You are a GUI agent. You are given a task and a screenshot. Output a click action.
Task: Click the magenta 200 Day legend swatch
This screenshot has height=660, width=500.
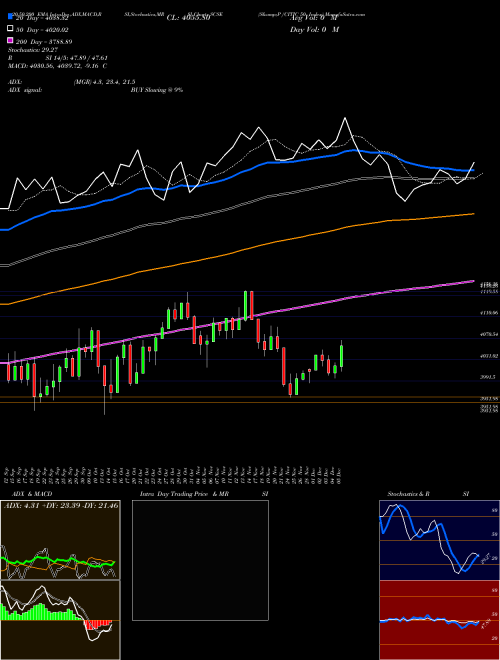pyautogui.click(x=11, y=40)
